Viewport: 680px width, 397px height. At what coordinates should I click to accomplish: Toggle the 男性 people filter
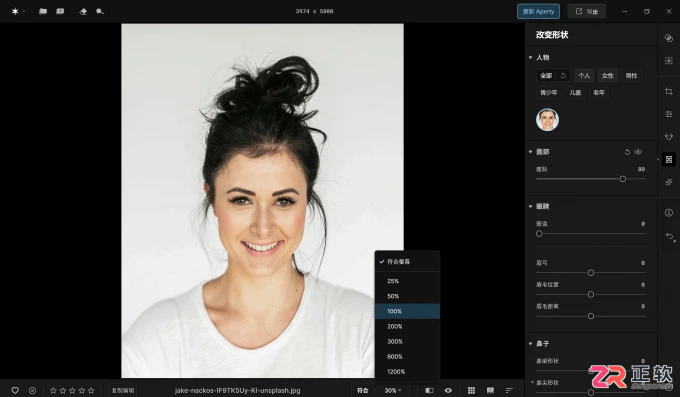click(631, 75)
